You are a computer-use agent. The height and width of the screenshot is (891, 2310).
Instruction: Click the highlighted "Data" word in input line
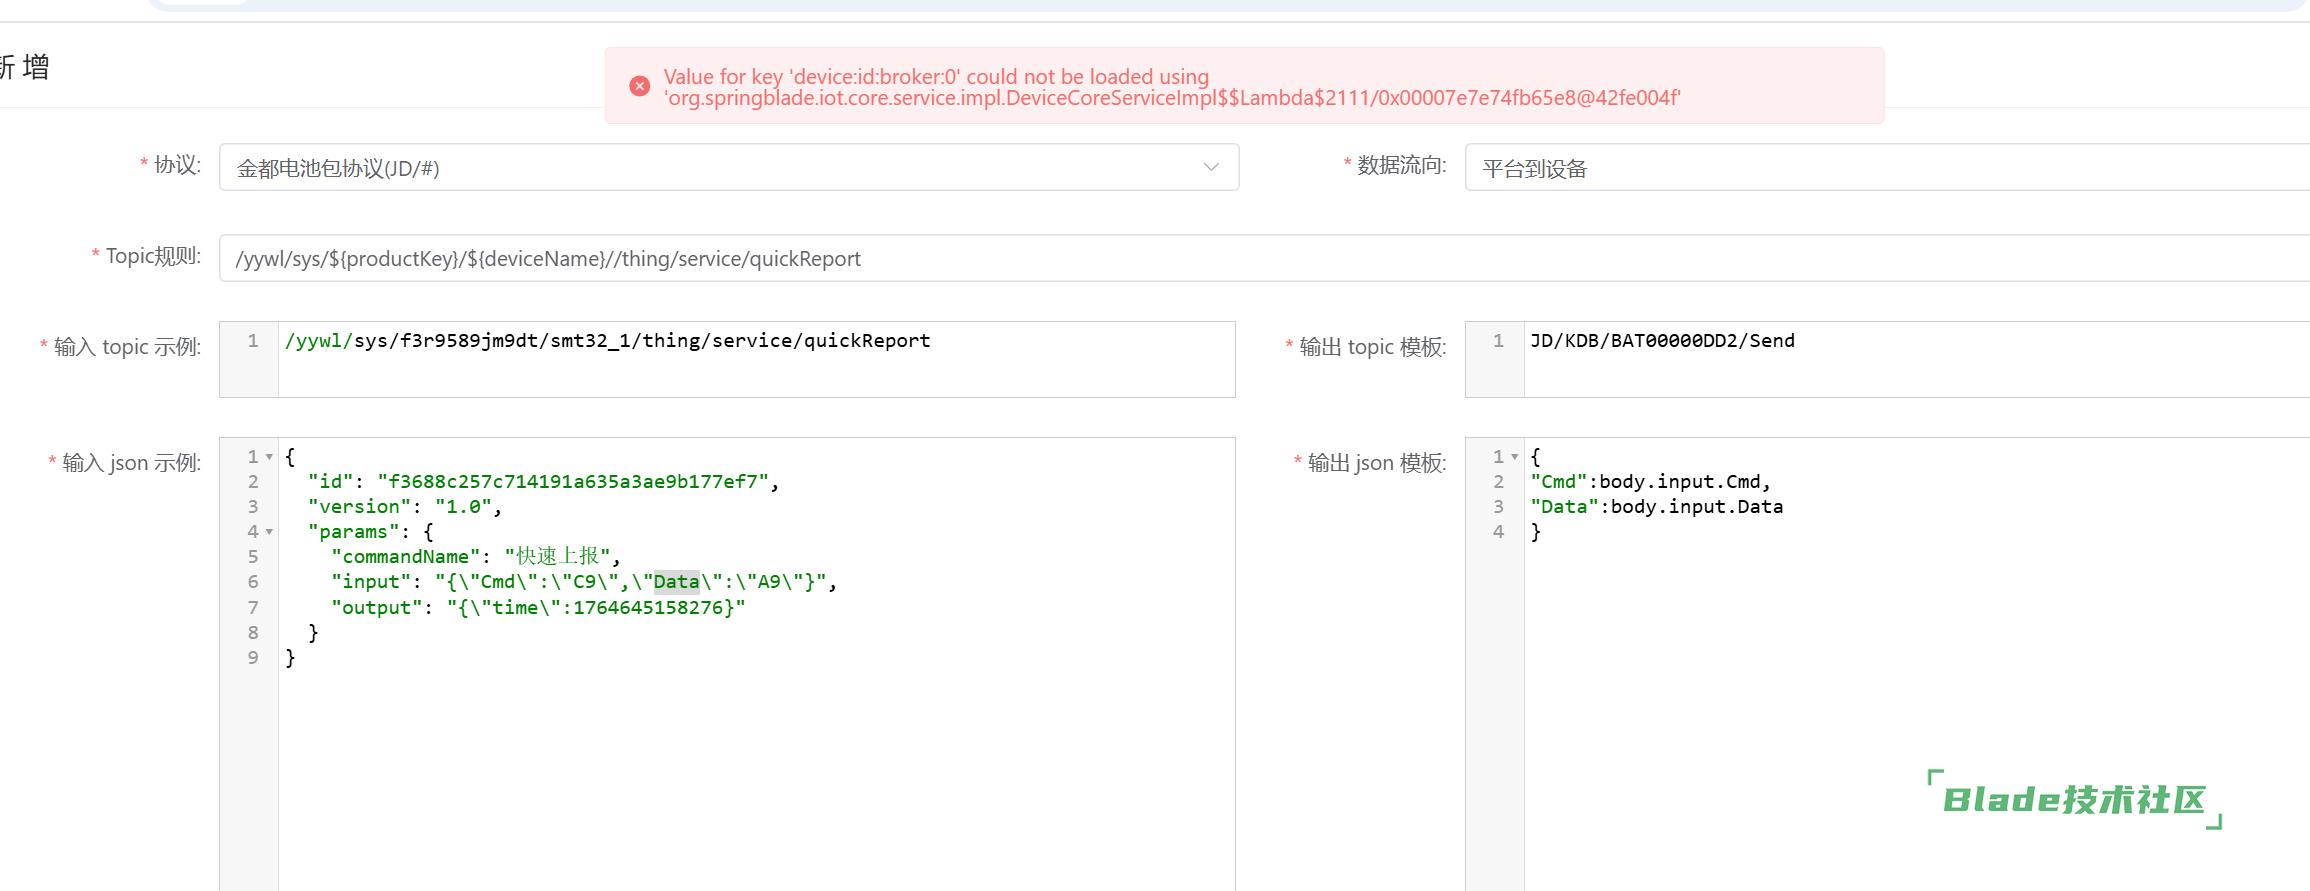[676, 582]
